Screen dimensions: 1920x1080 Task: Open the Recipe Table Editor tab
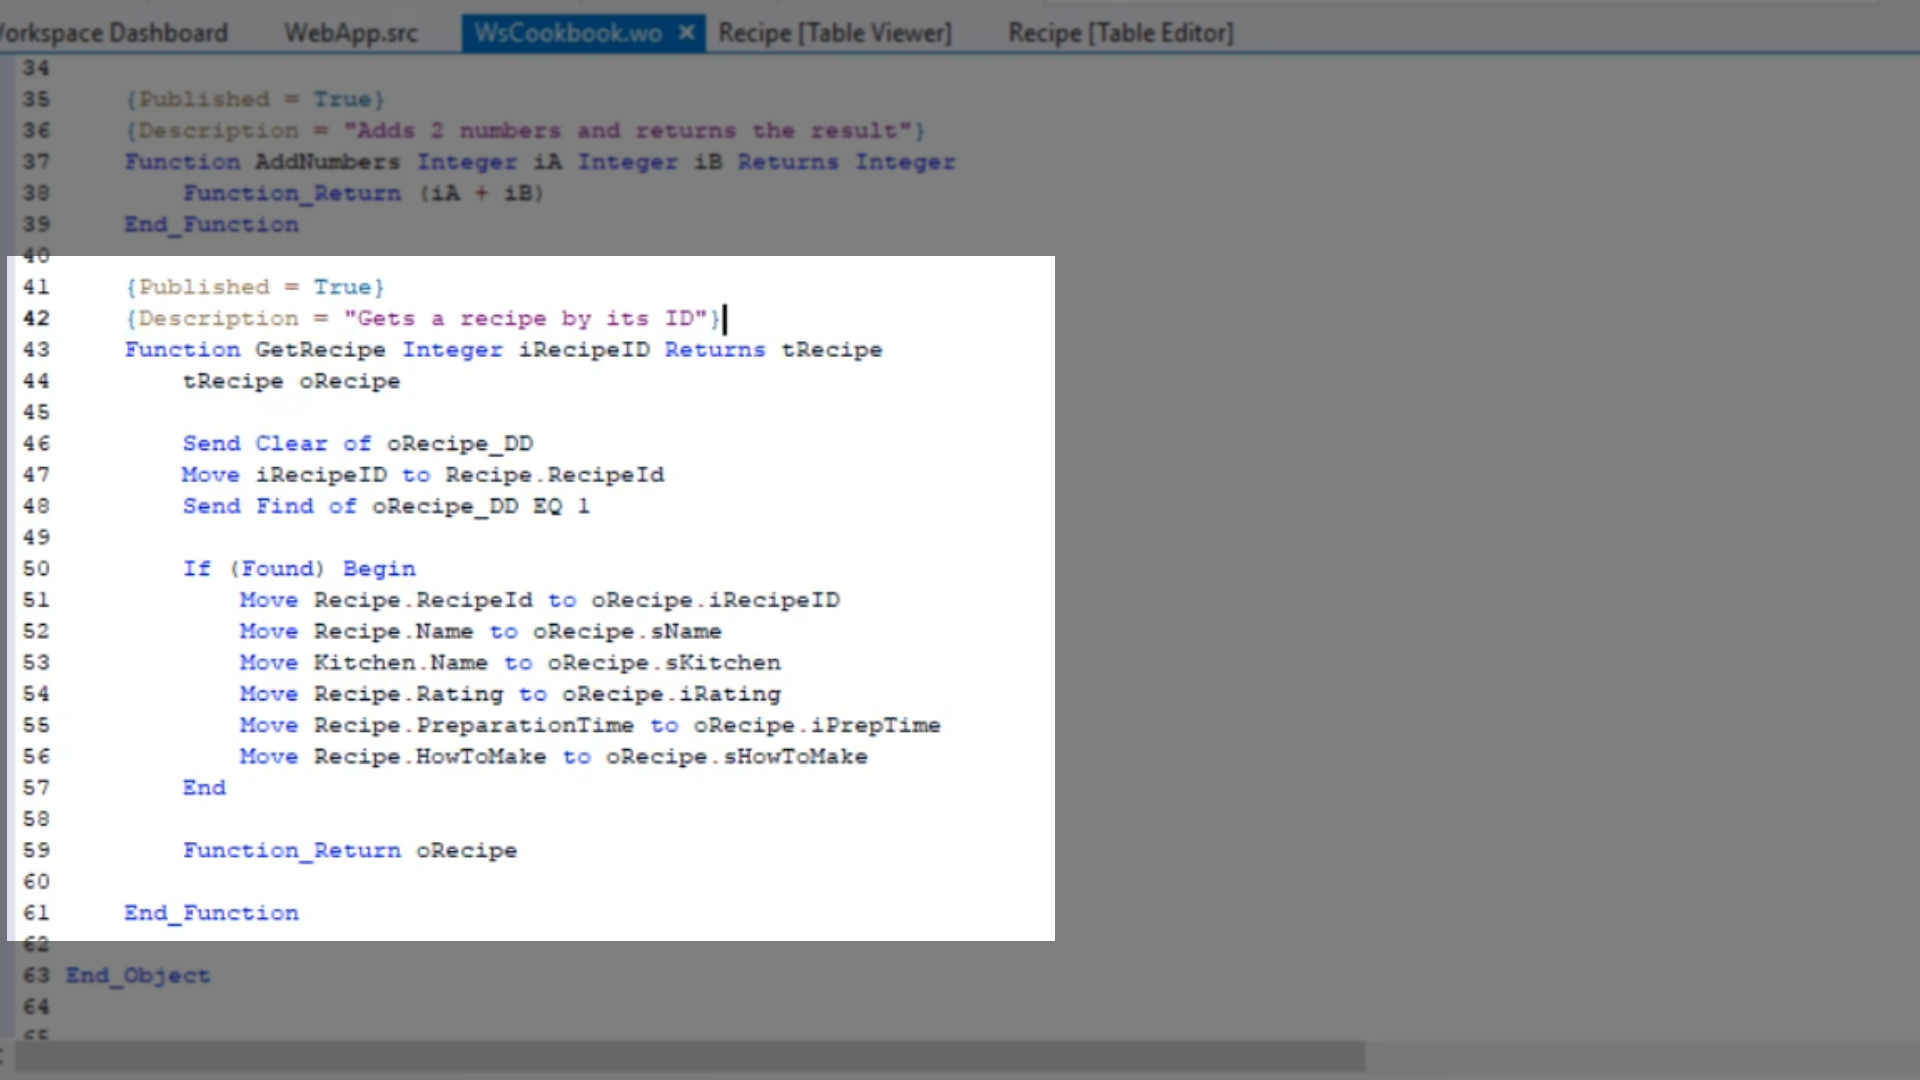tap(1120, 33)
